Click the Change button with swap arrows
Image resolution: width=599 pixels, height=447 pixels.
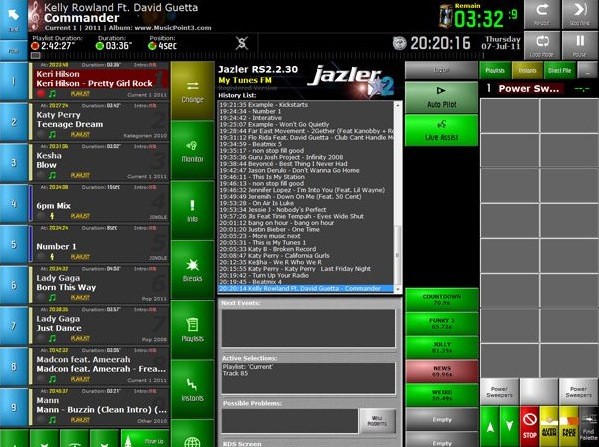click(193, 91)
